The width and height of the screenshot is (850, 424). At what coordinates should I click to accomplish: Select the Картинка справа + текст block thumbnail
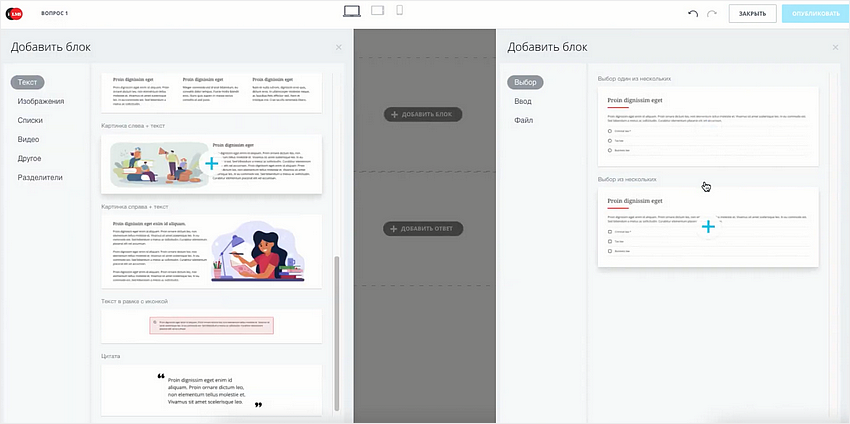211,251
